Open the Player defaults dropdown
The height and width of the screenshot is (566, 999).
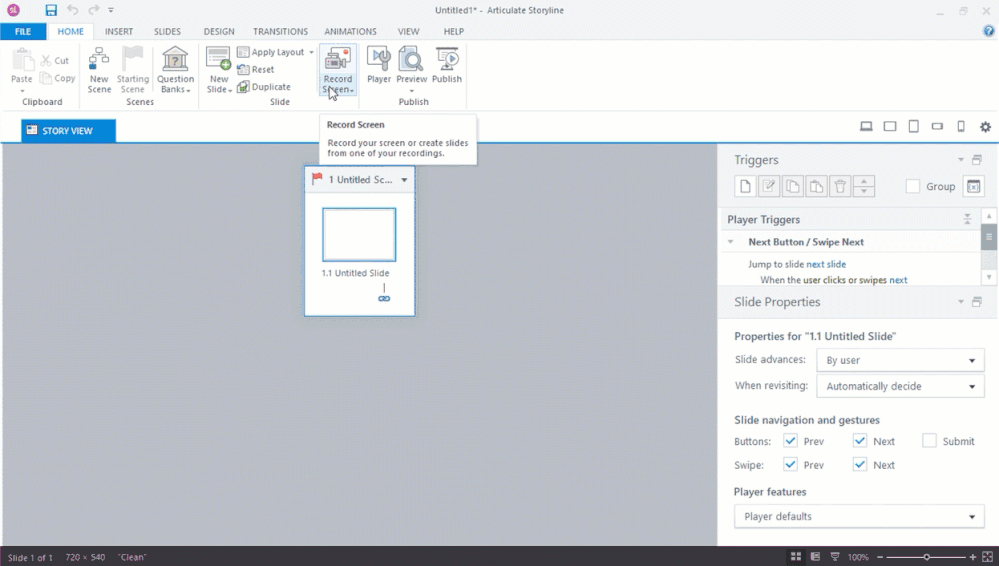(859, 516)
